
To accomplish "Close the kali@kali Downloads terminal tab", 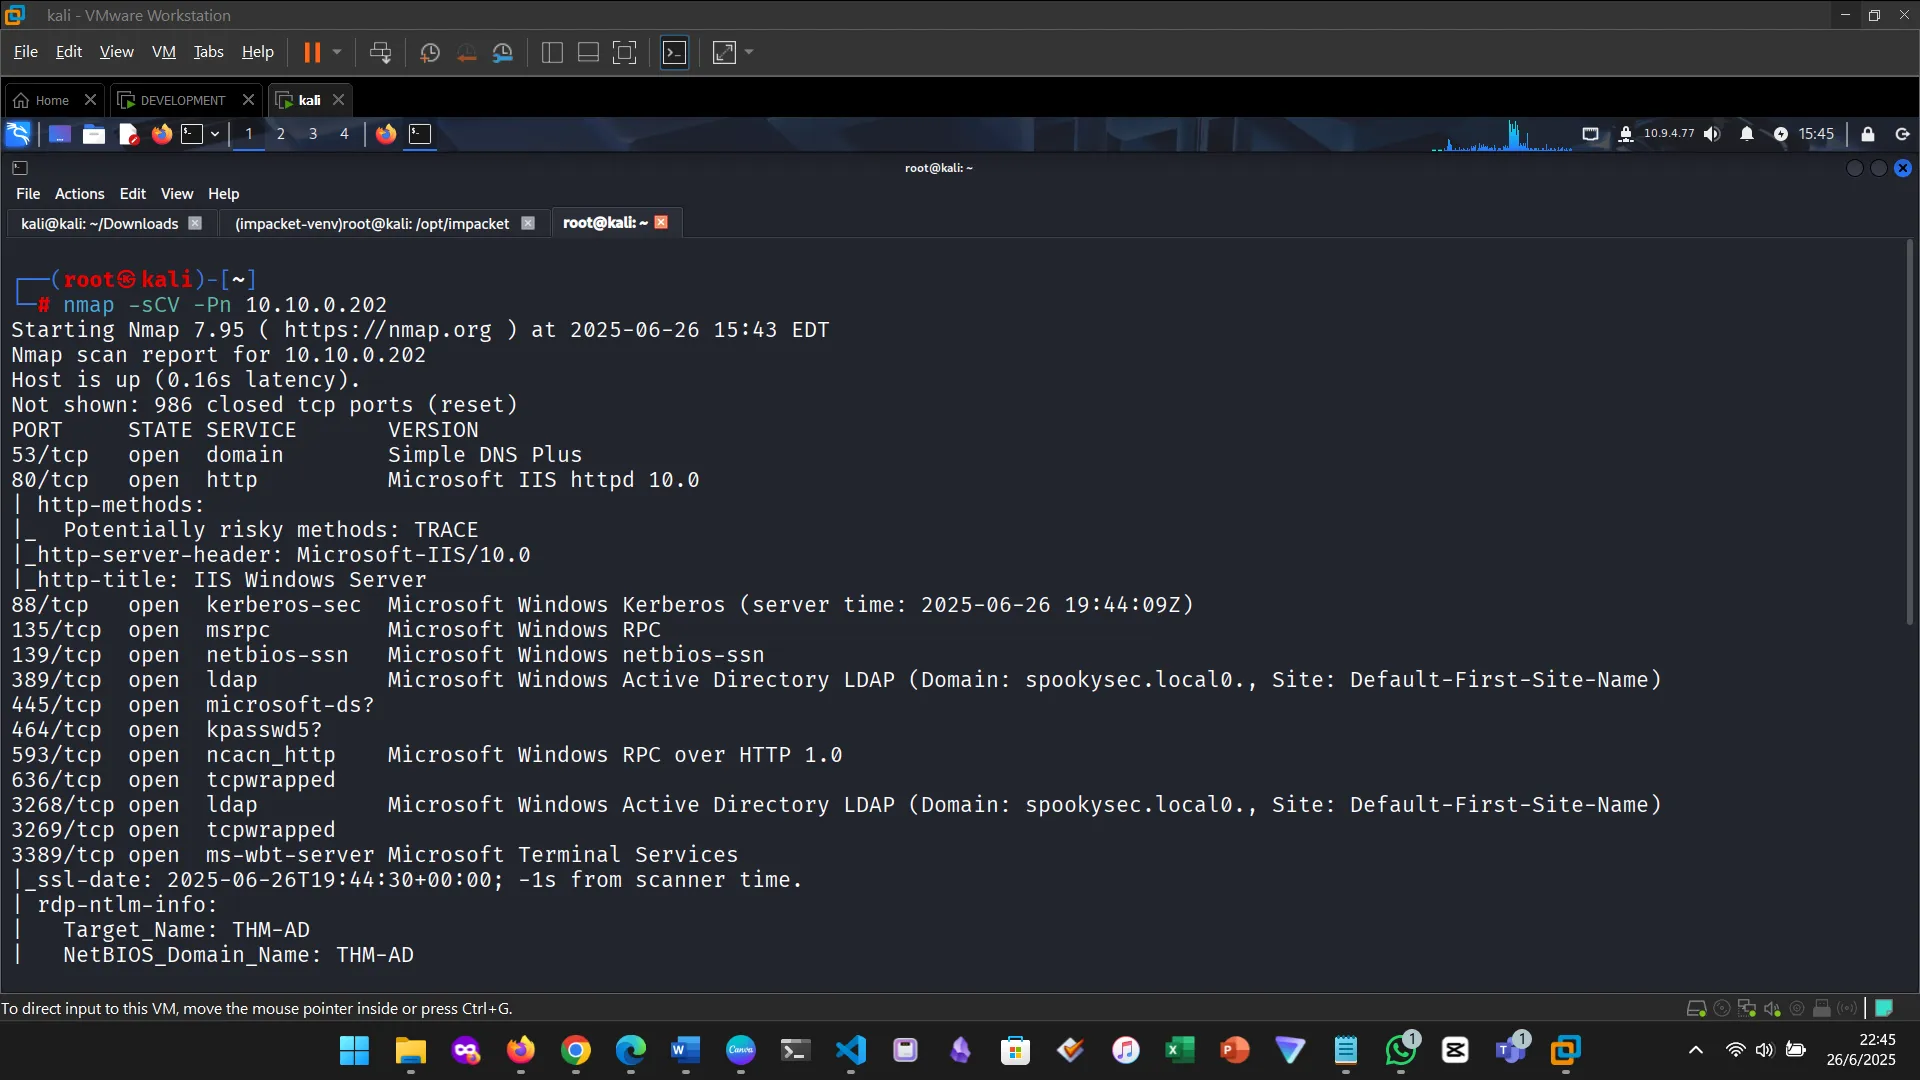I will [195, 223].
